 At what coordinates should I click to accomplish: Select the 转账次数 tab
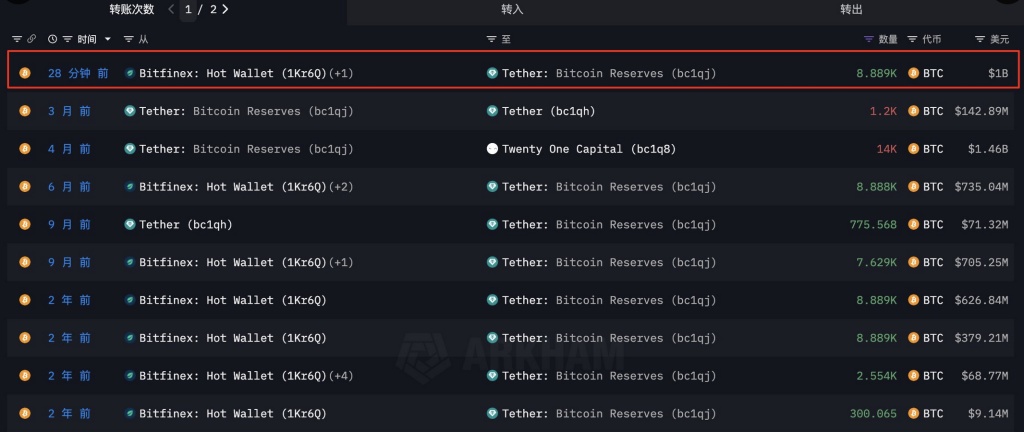(132, 9)
